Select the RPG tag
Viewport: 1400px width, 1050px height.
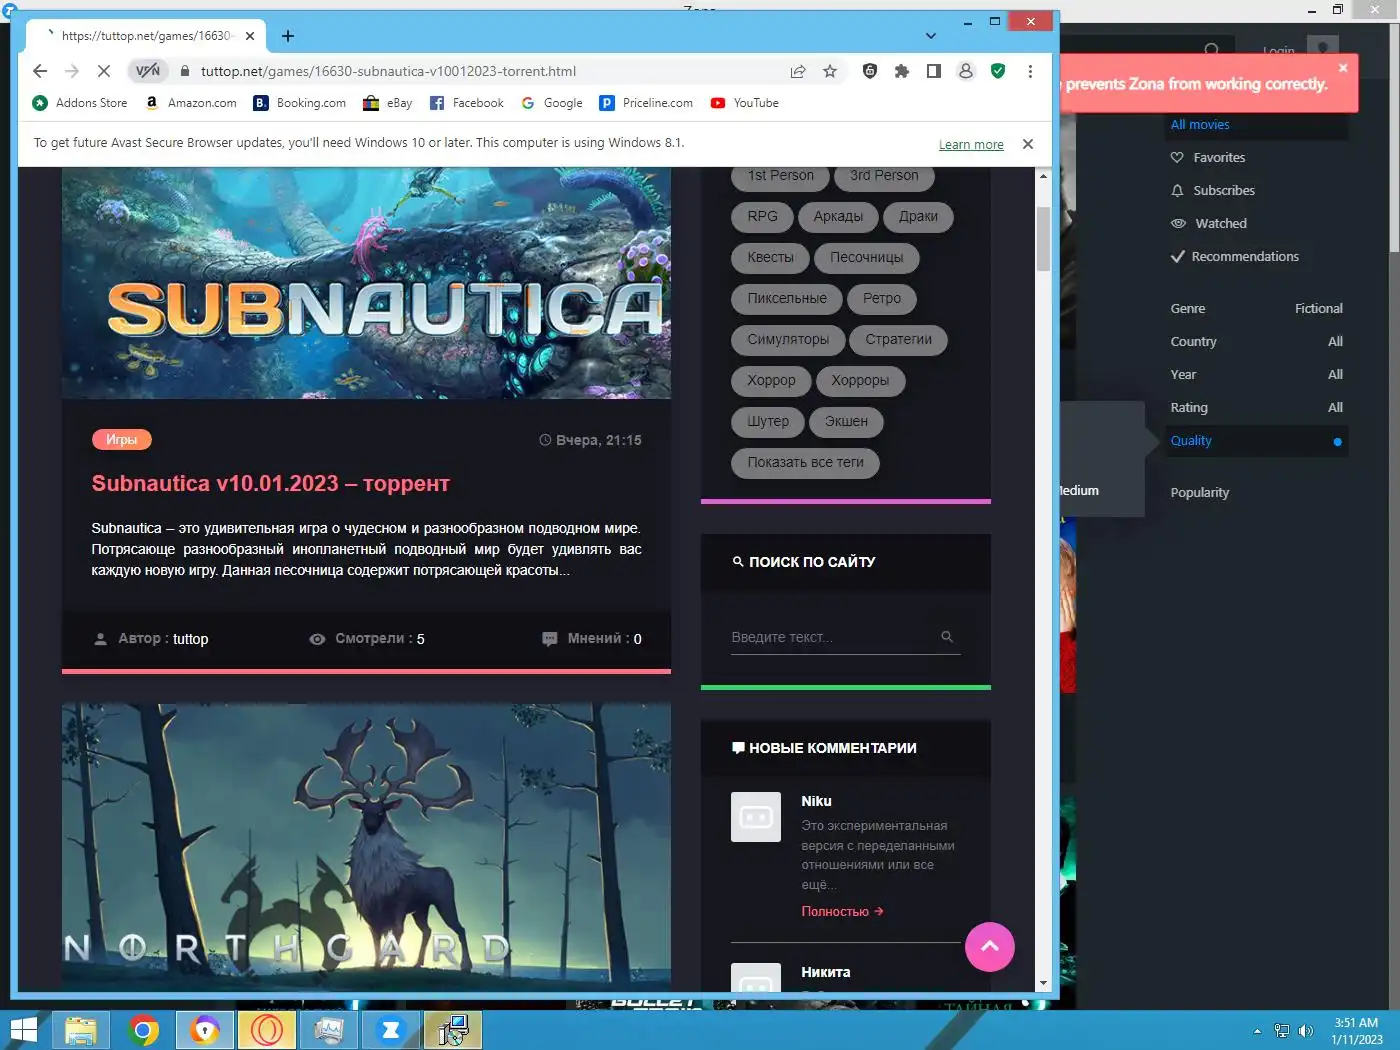click(x=762, y=216)
